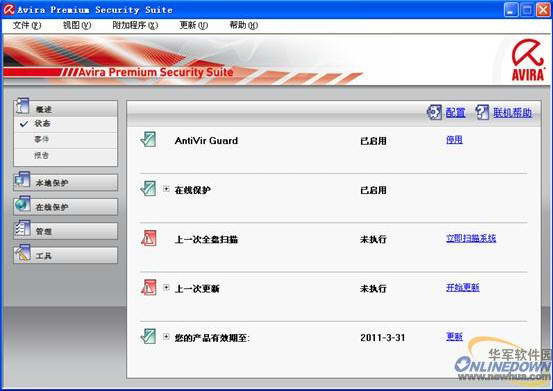Image resolution: width=553 pixels, height=391 pixels.
Task: Open the 附加程序(X) menu
Action: tap(135, 25)
